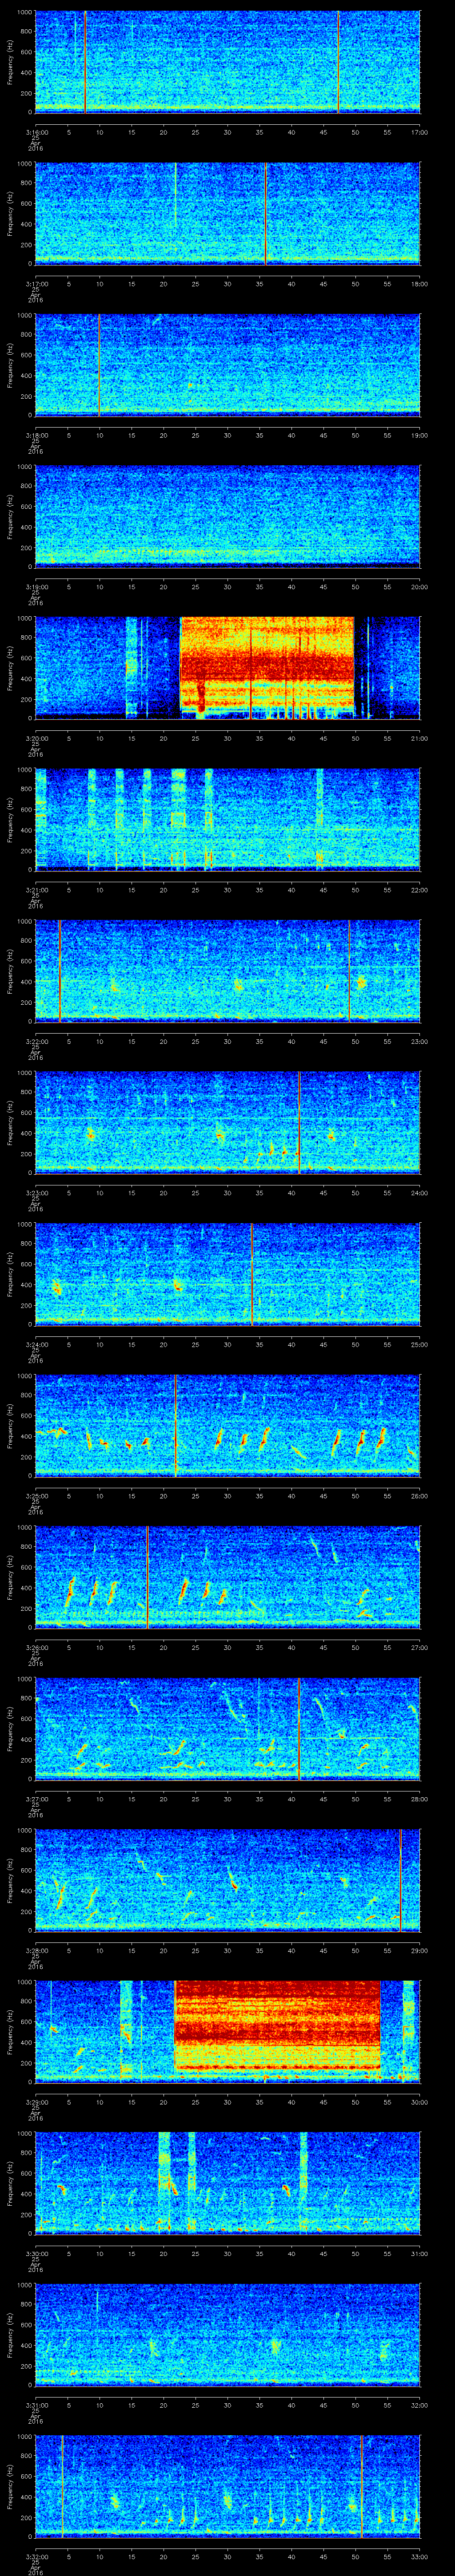Viewport: 455px width, 2576px height.
Task: Click the '3:28:00' start time label
Action: point(36,1950)
